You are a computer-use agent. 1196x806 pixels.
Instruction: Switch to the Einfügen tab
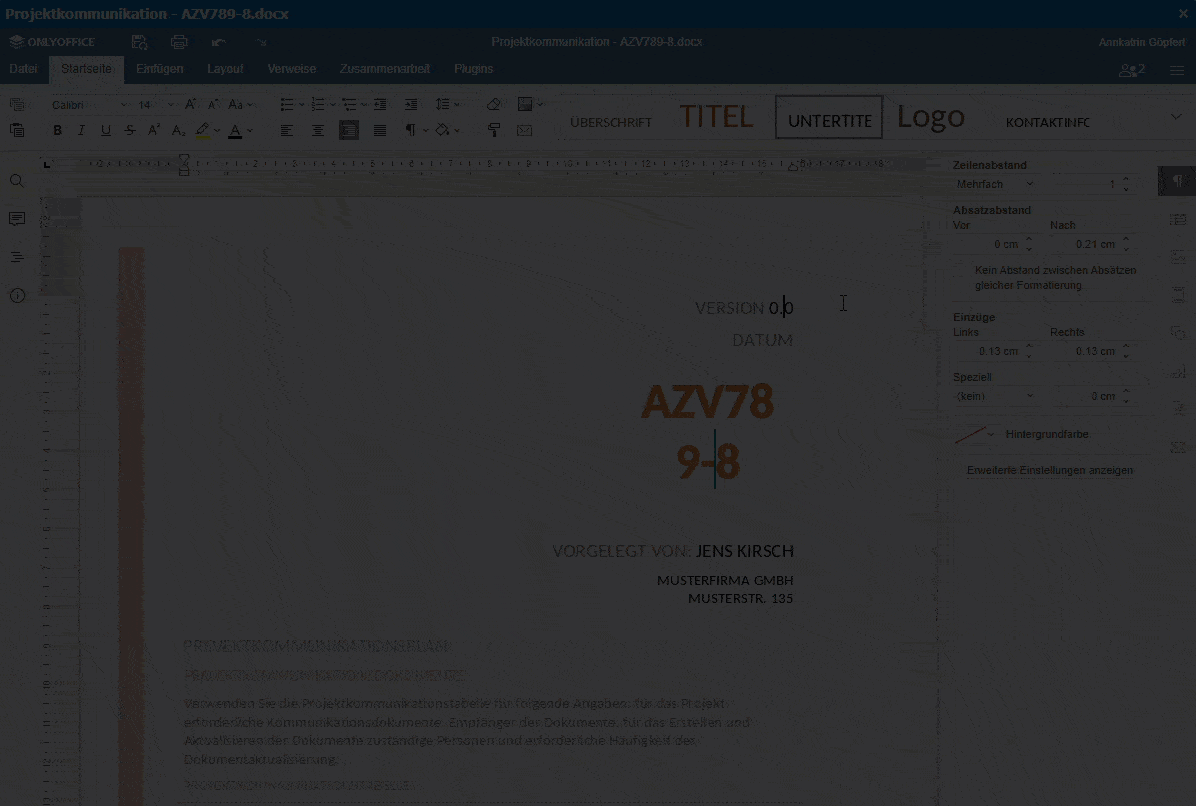pos(160,69)
